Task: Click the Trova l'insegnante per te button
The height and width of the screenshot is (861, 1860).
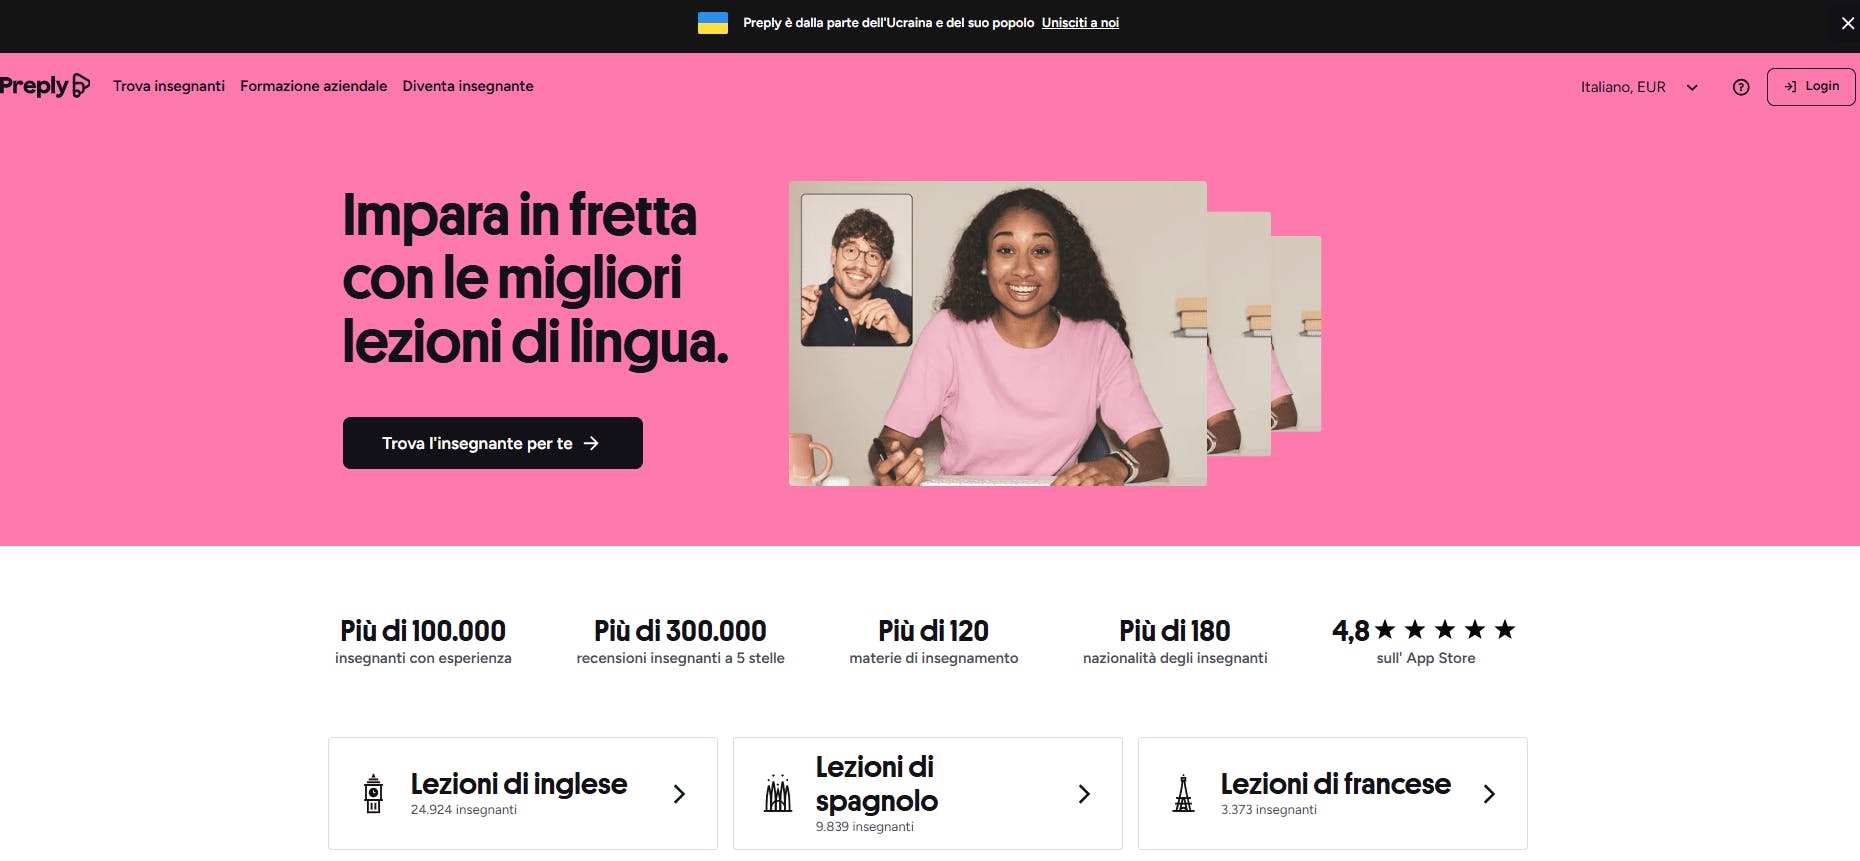Action: (x=493, y=443)
